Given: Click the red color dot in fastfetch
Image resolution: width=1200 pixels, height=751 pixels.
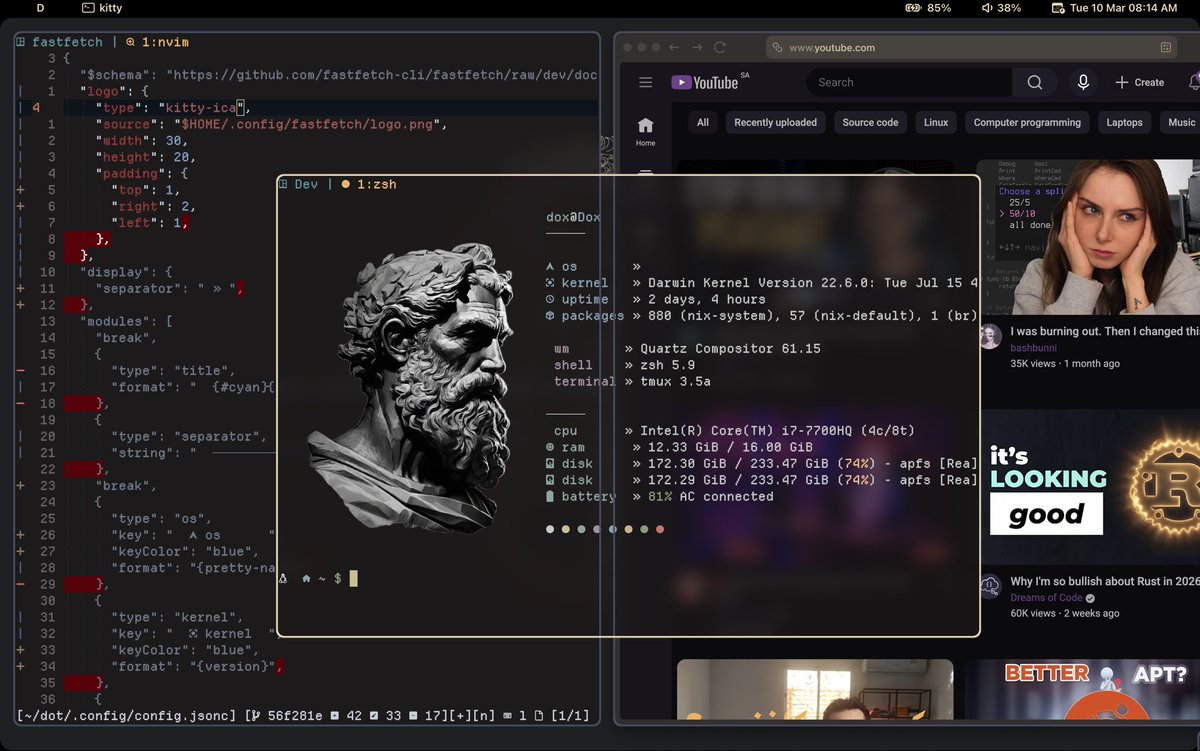Looking at the screenshot, I should point(661,529).
